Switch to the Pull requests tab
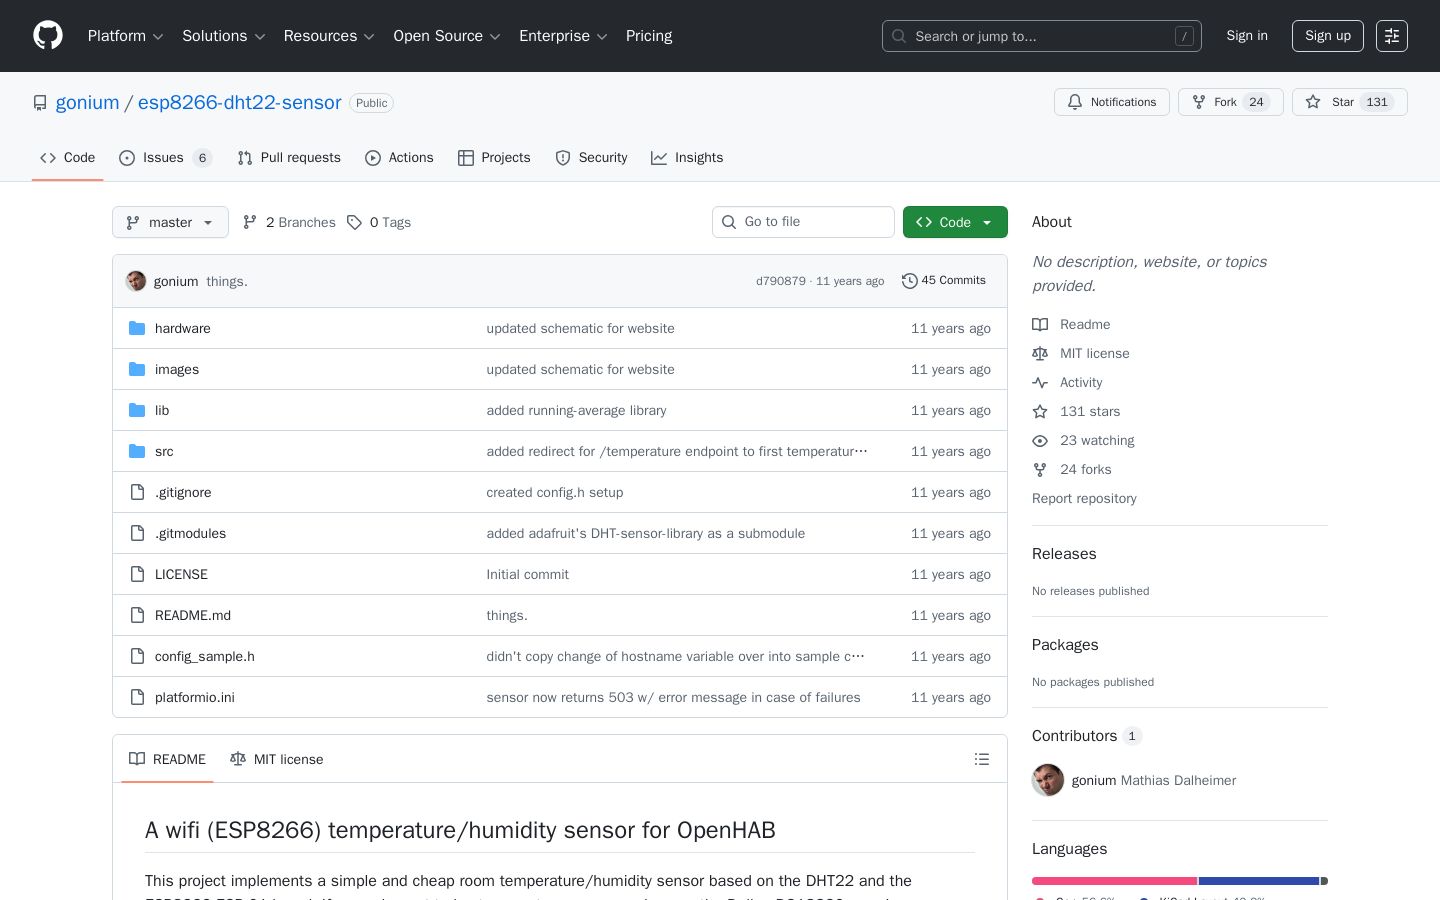Viewport: 1440px width, 900px height. pos(289,158)
